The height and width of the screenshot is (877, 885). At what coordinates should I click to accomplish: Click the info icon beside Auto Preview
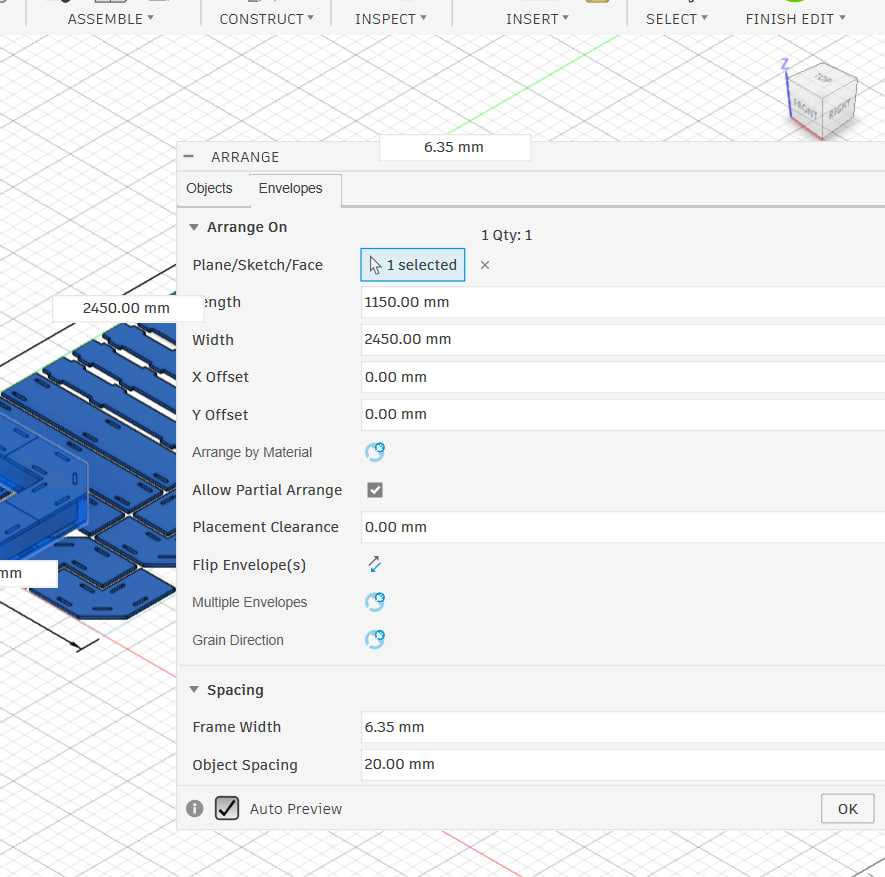tap(195, 809)
